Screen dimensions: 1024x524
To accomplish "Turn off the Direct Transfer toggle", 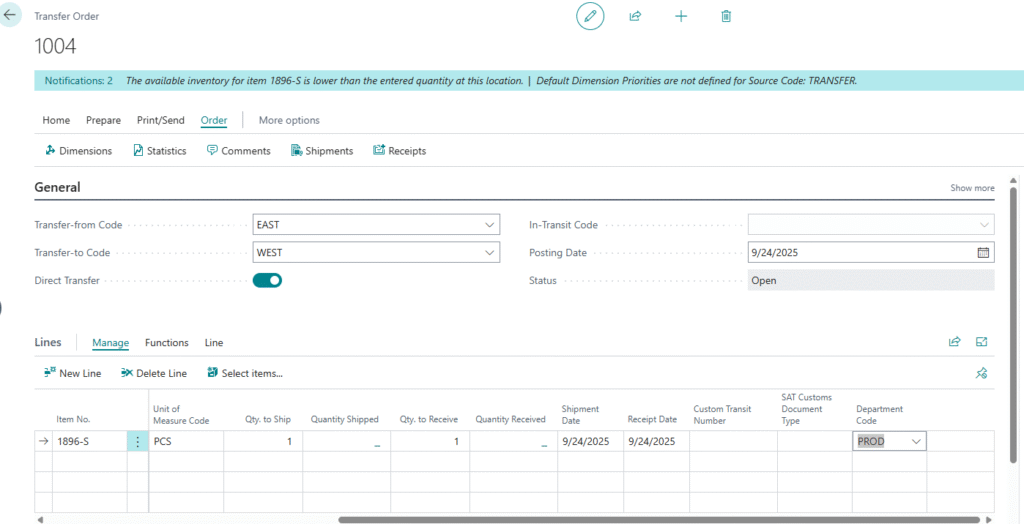I will point(267,281).
